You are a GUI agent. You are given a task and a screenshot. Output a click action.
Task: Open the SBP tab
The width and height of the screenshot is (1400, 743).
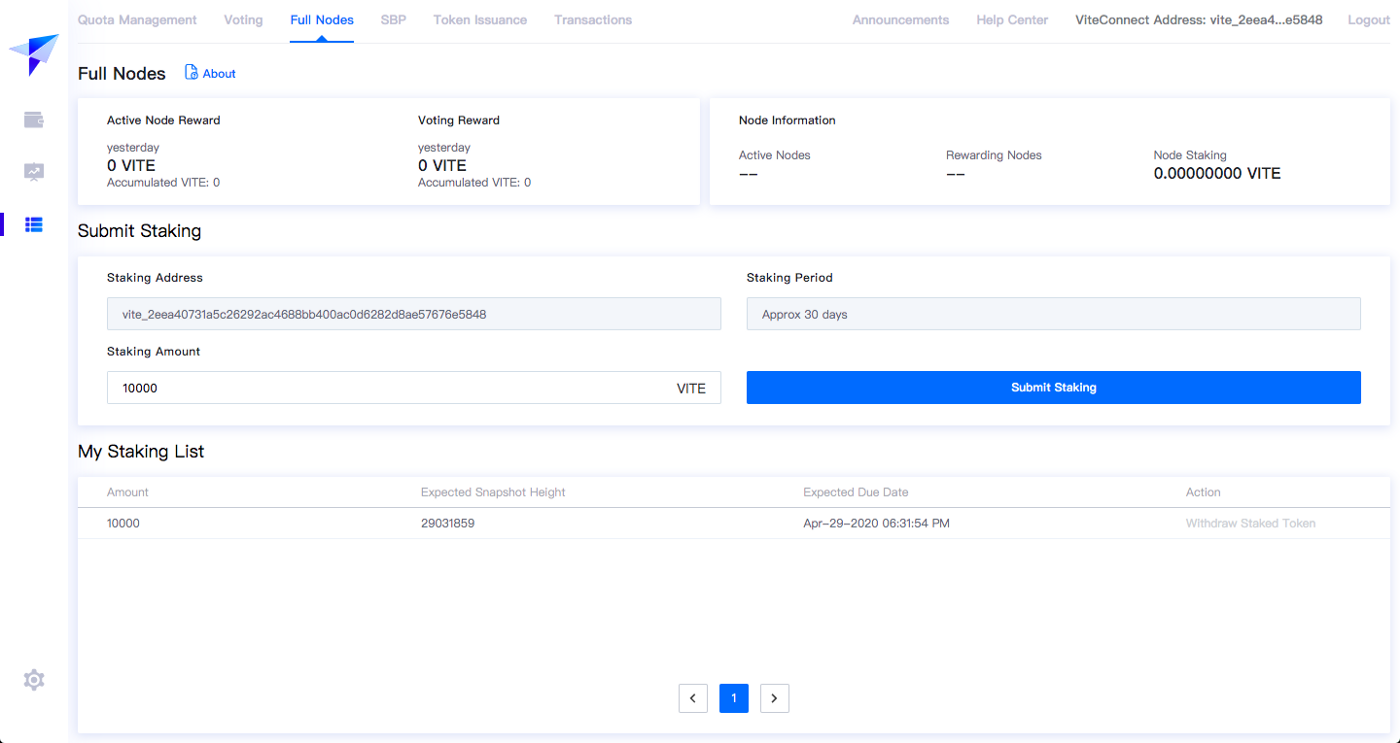(x=393, y=20)
